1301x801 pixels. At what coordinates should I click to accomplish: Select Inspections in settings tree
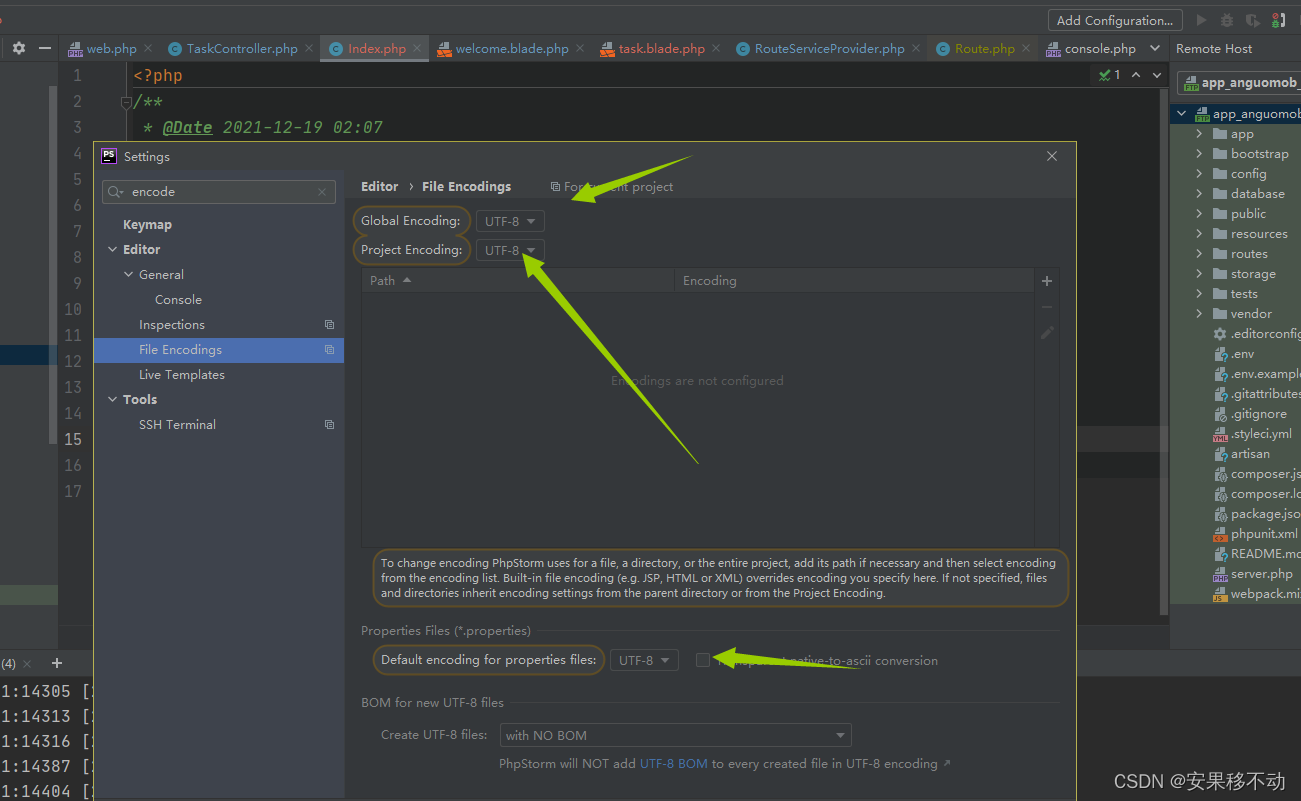point(172,325)
